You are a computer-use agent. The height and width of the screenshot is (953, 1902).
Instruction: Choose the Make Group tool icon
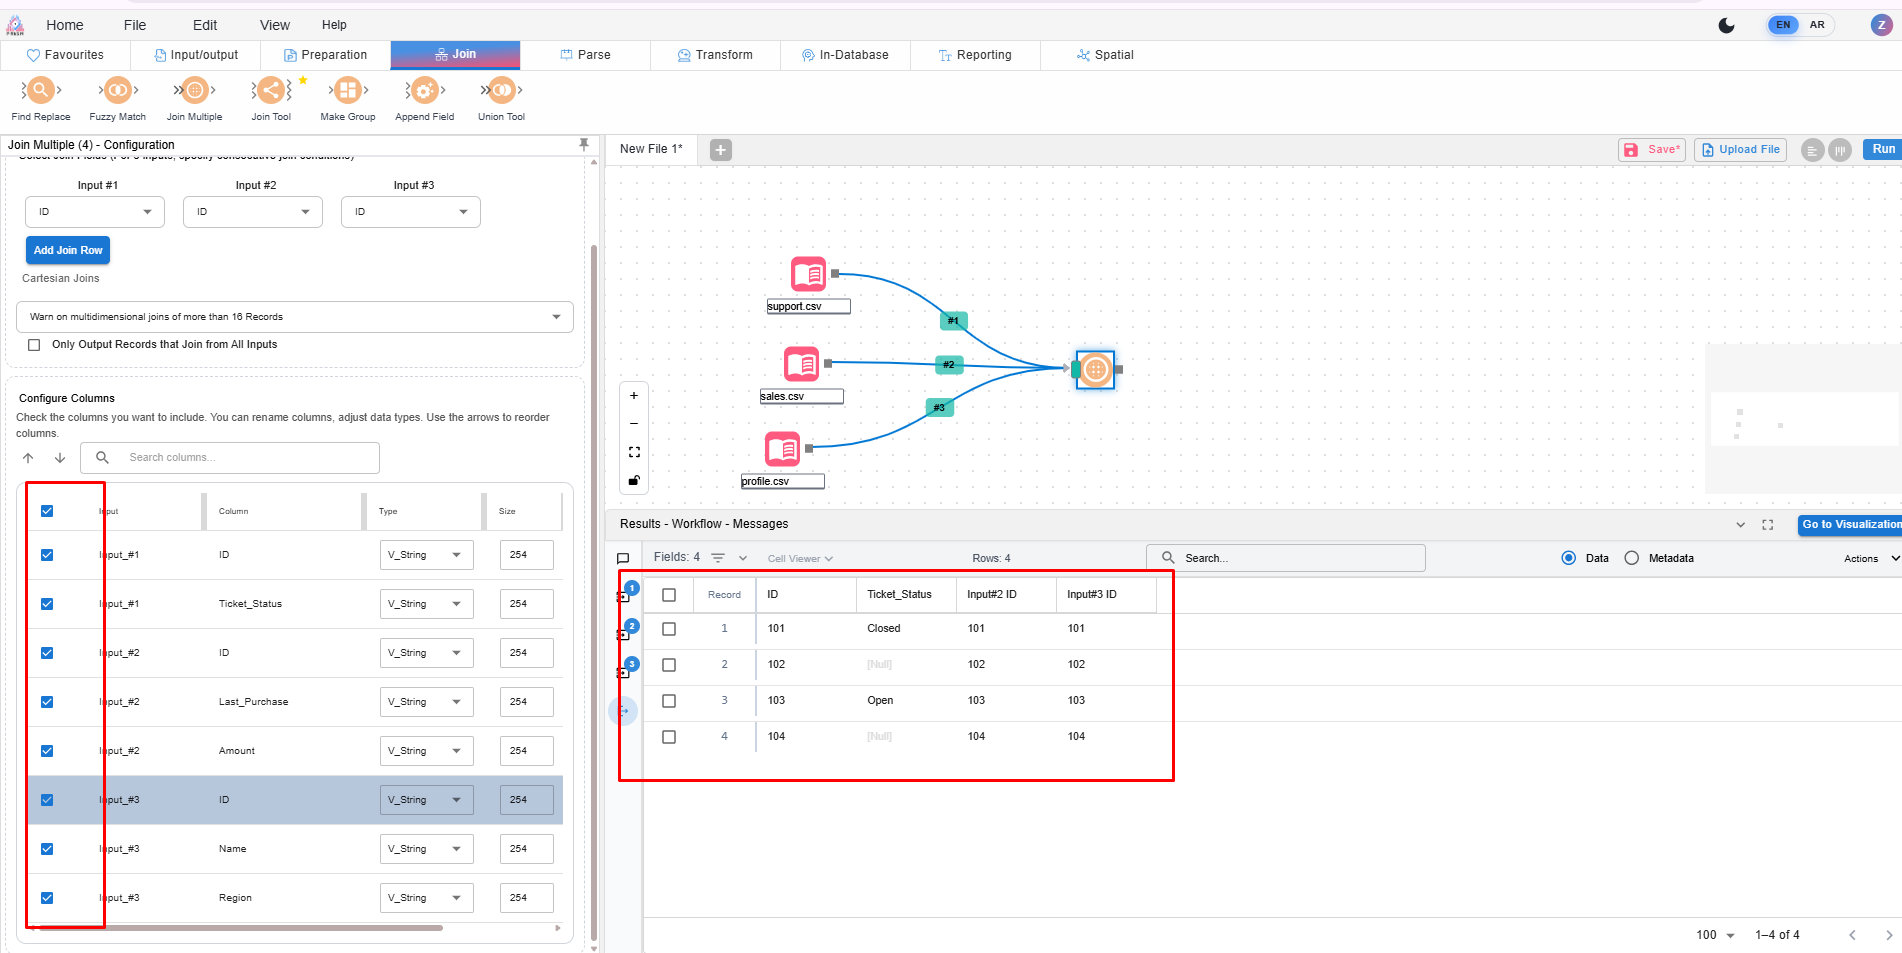(347, 91)
